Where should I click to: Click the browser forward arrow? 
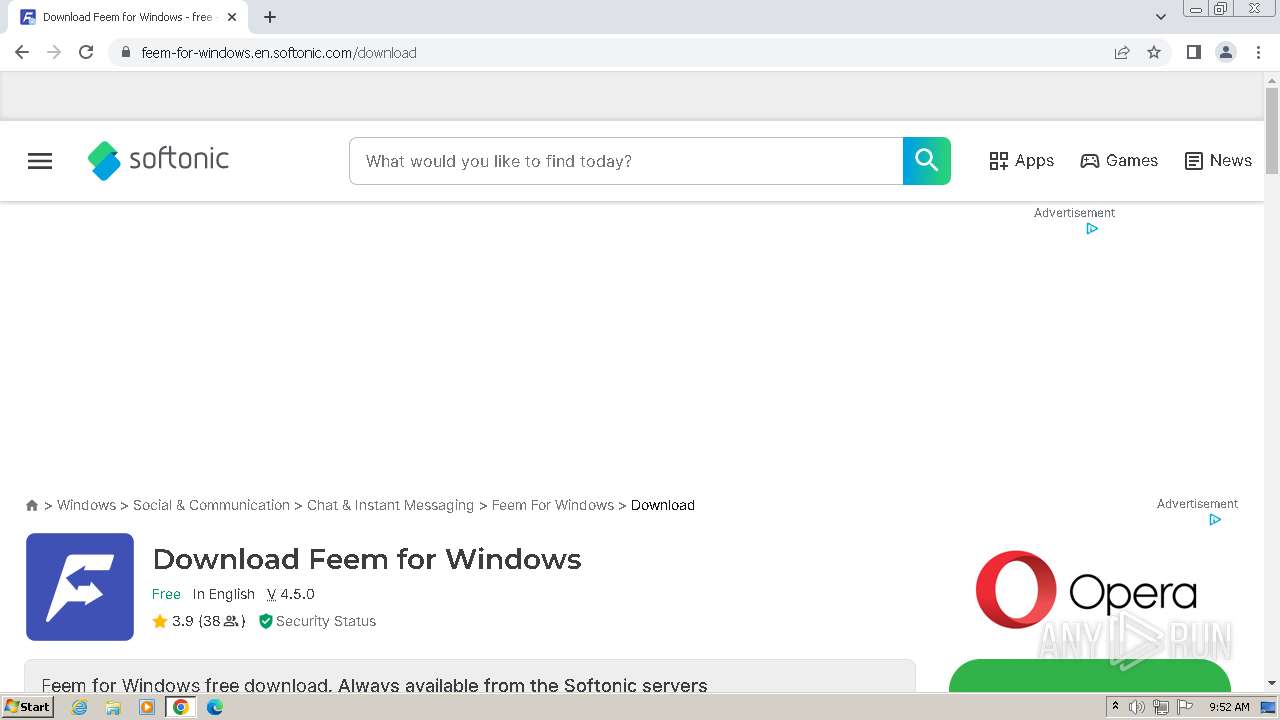pyautogui.click(x=54, y=52)
